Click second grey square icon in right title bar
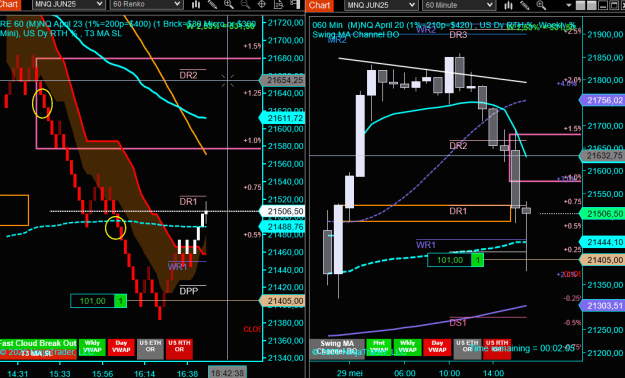Screen dimensions: 625x378 pyautogui.click(x=592, y=6)
